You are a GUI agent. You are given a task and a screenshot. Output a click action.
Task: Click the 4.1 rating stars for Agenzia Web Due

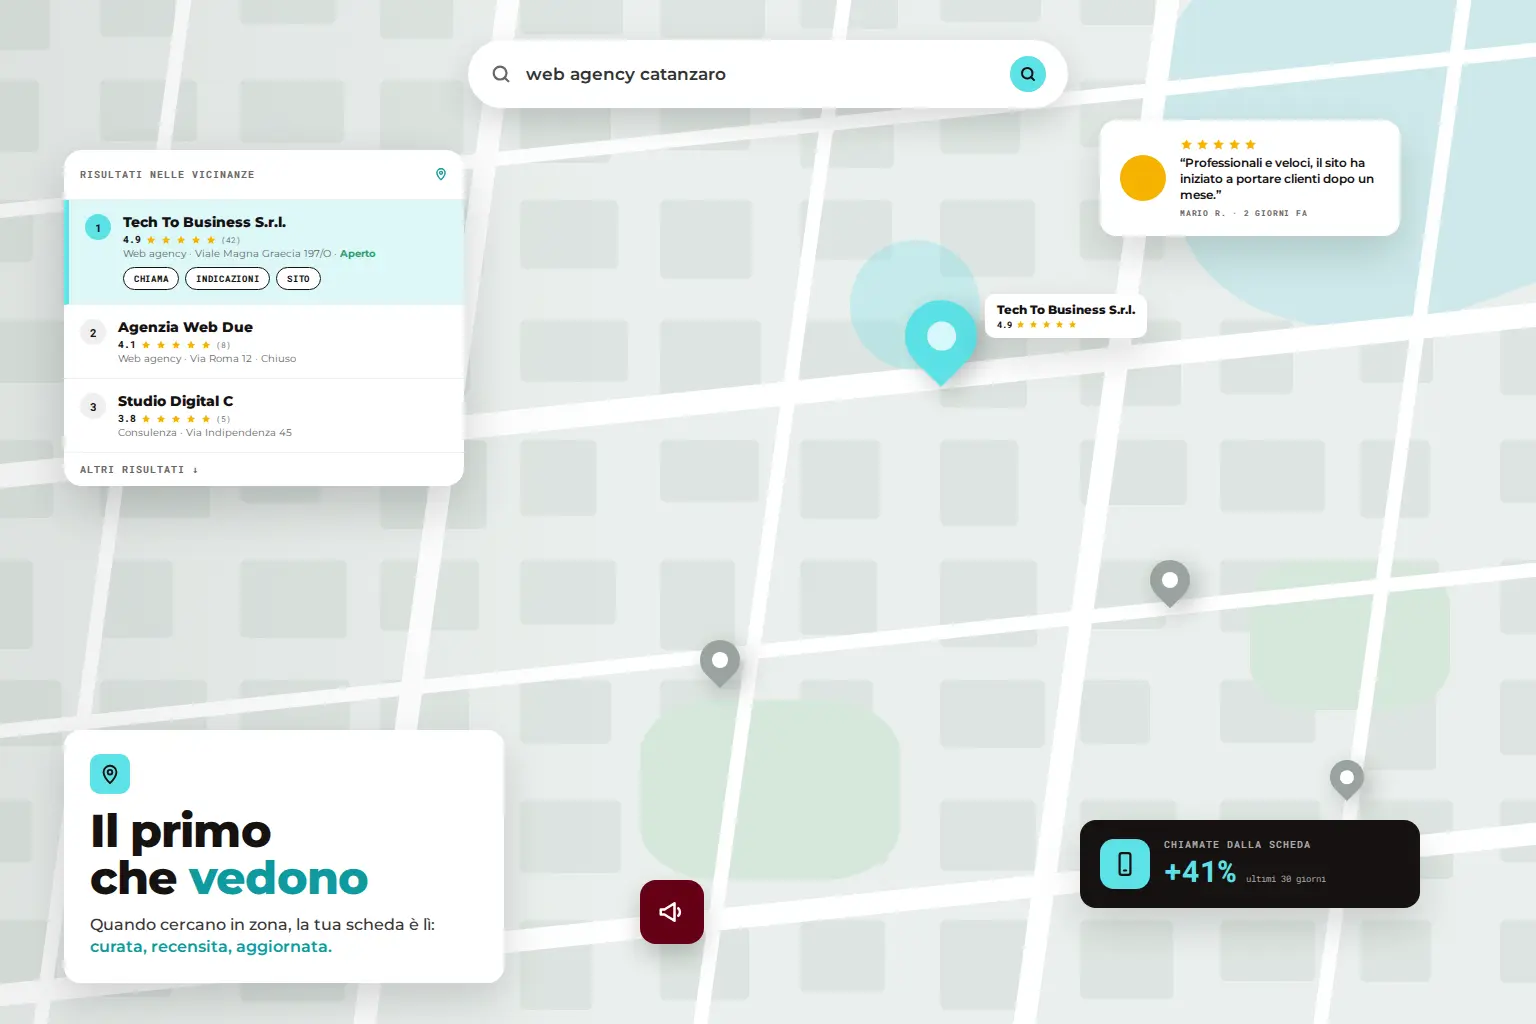pos(176,345)
